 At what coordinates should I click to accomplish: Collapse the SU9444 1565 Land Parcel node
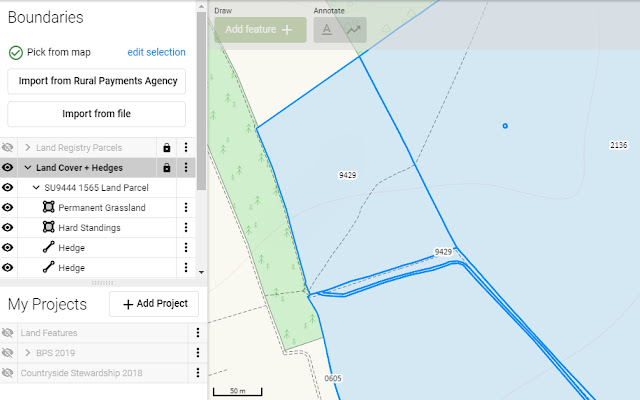tap(36, 187)
